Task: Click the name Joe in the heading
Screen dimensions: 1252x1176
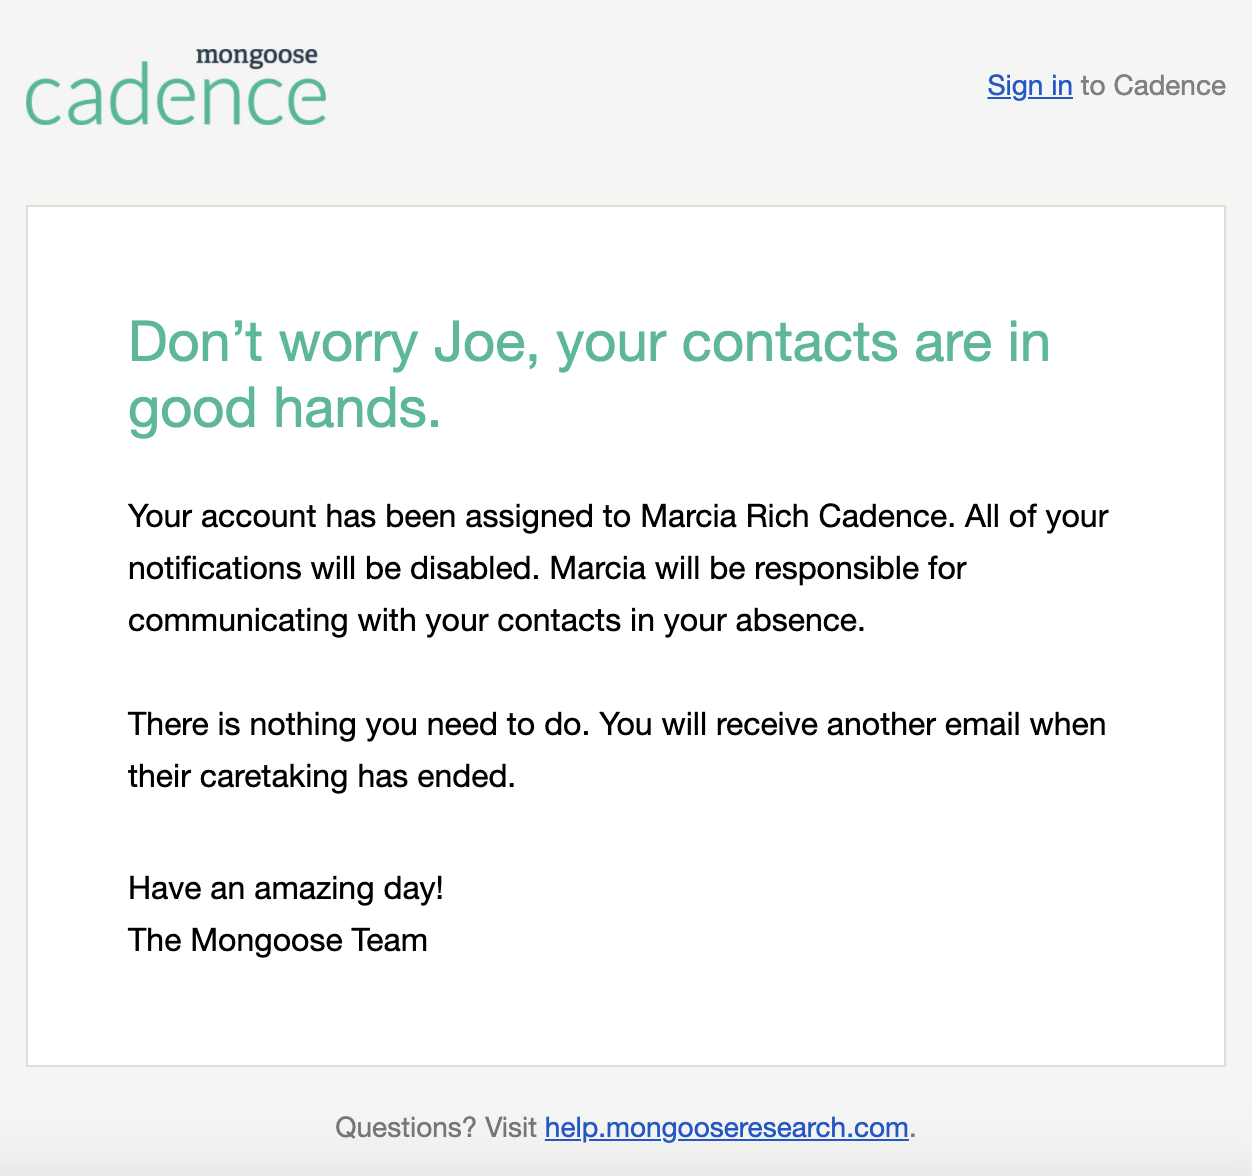Action: pos(478,343)
